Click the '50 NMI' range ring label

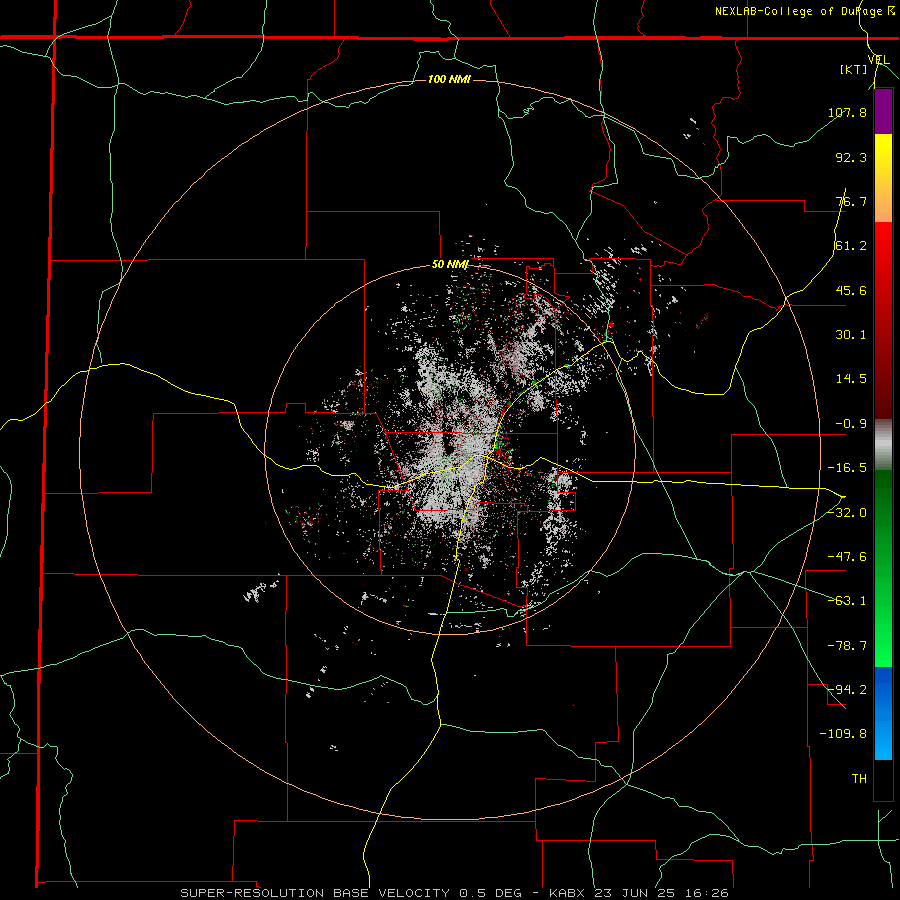pyautogui.click(x=451, y=265)
